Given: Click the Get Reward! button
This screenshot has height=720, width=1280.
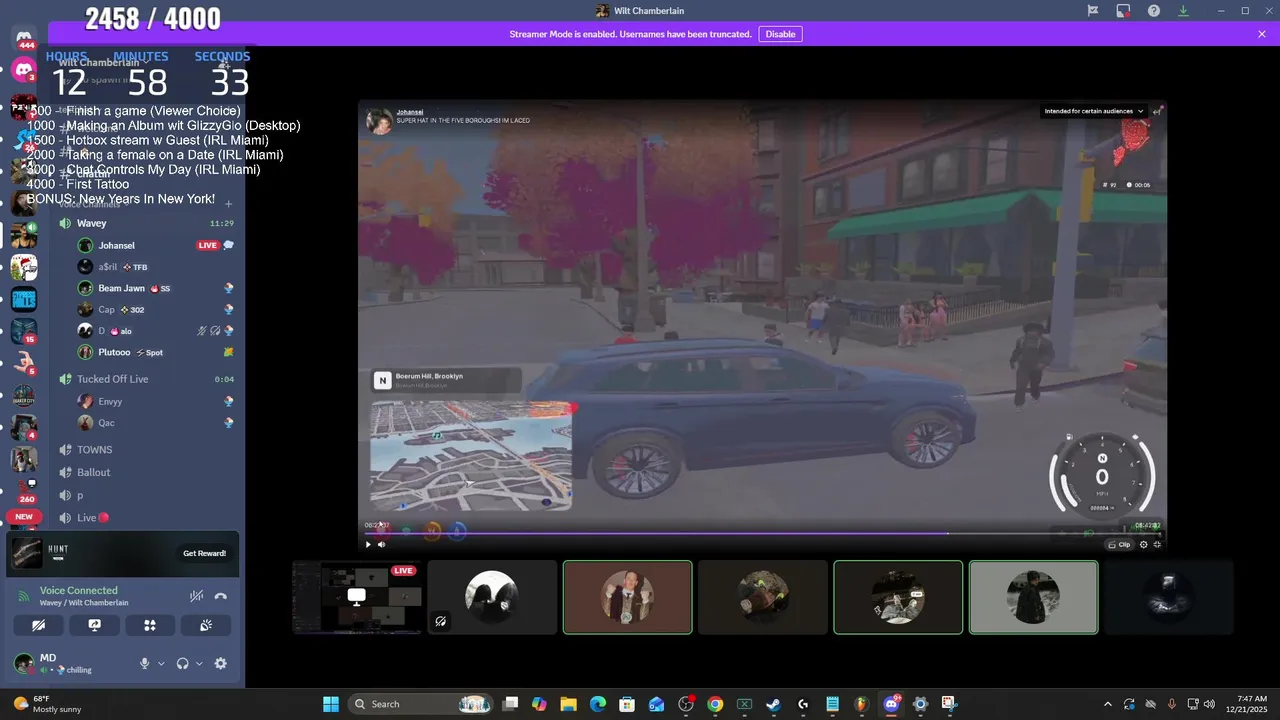Looking at the screenshot, I should click(x=204, y=553).
